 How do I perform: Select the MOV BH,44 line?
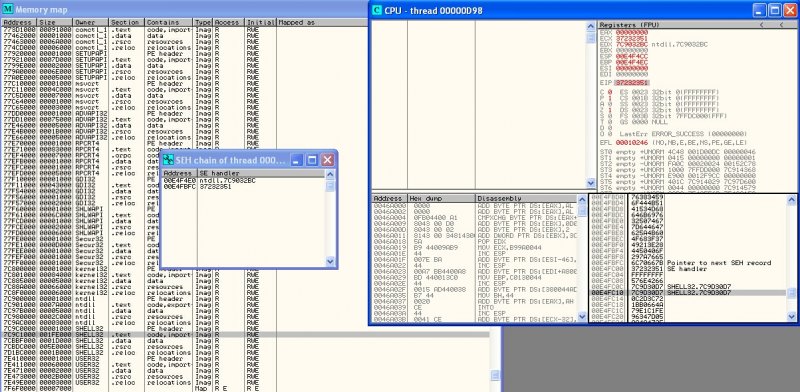[x=474, y=295]
